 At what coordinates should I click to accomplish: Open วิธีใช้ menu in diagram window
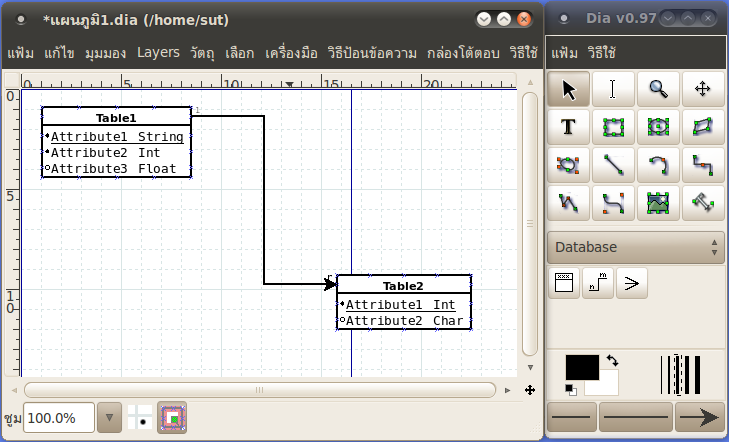(523, 53)
